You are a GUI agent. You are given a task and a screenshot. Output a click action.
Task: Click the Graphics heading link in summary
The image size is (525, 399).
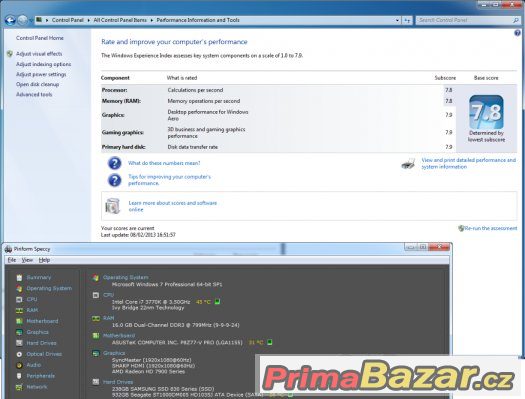[114, 353]
